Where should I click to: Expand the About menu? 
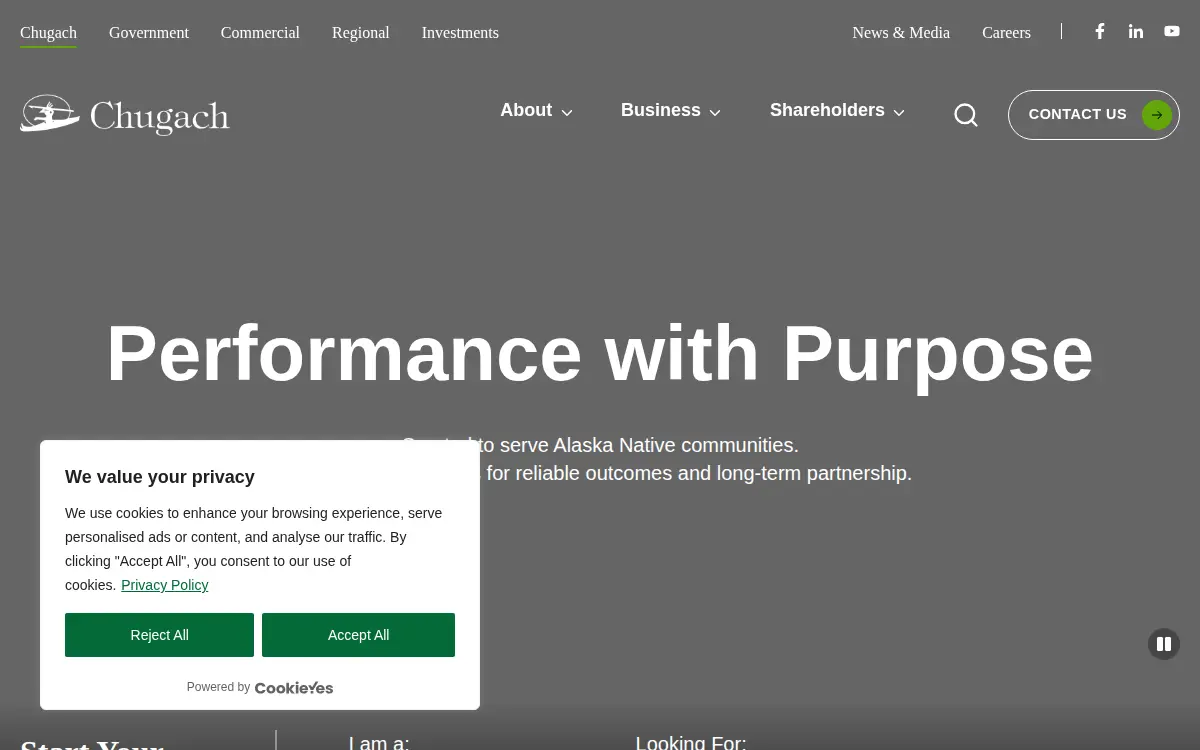pos(536,111)
